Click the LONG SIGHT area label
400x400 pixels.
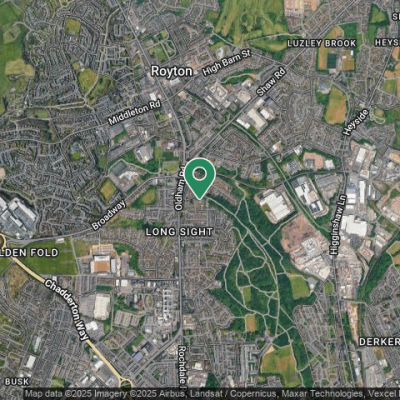click(179, 232)
